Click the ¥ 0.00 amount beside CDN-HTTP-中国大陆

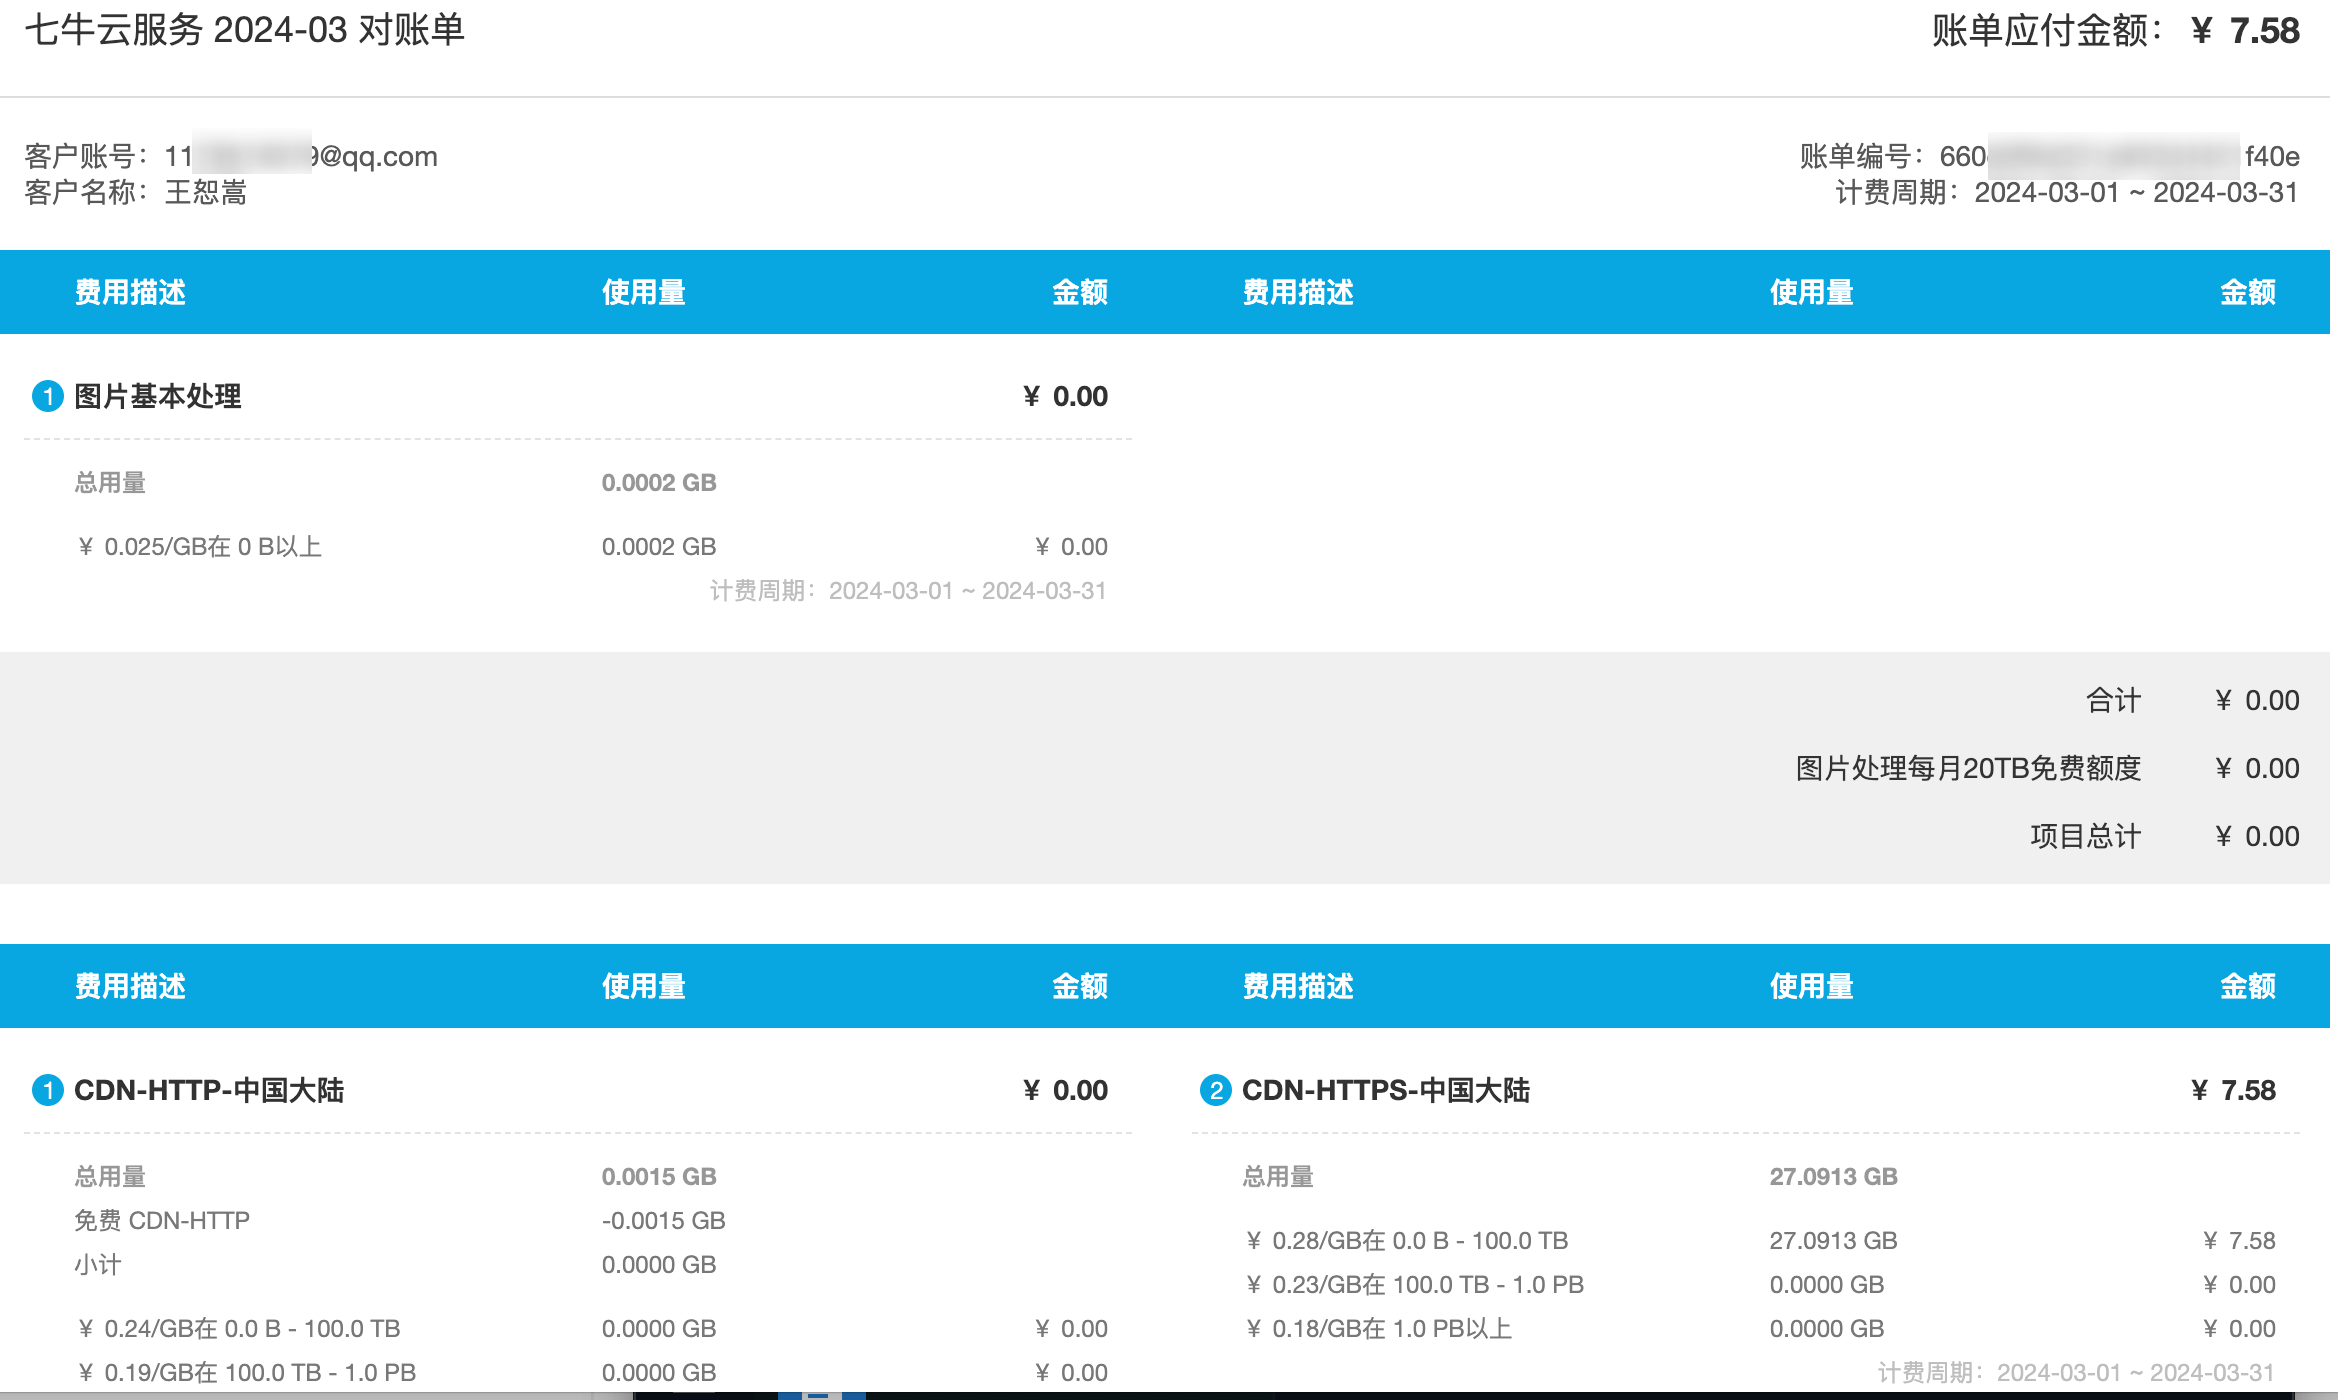[1065, 1090]
